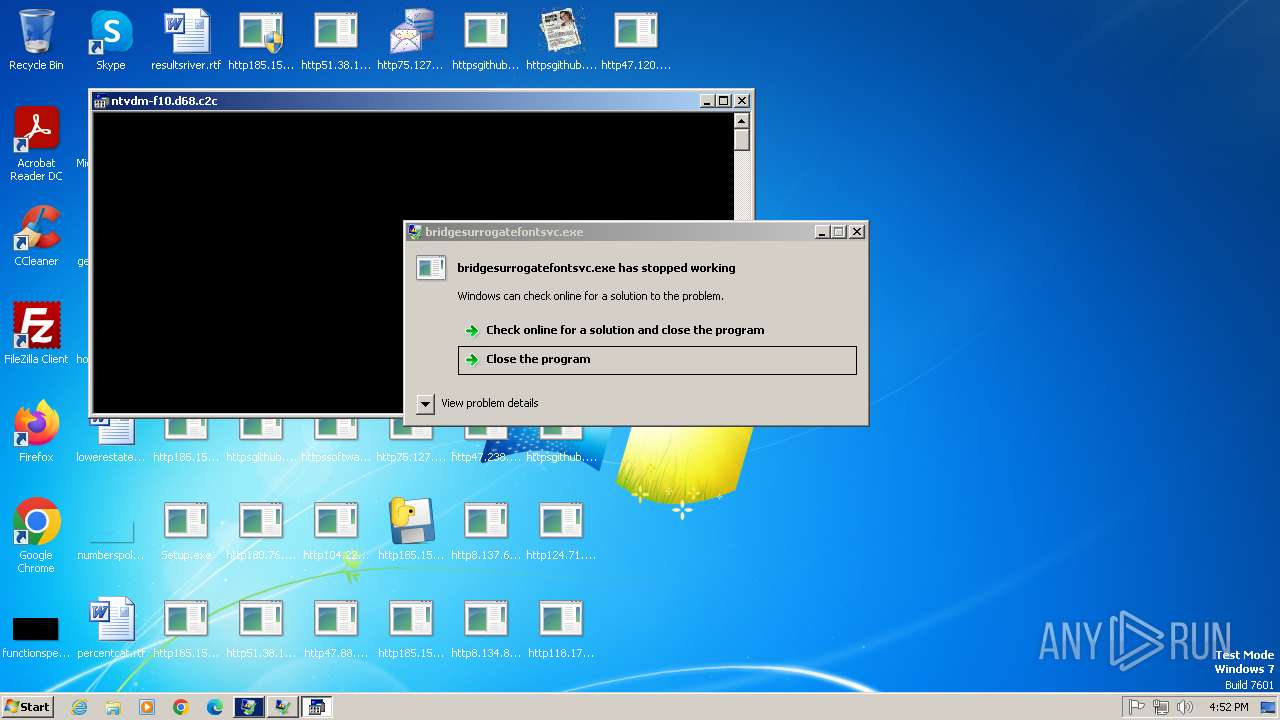Select the http8.137.6 desktop icon

click(486, 530)
